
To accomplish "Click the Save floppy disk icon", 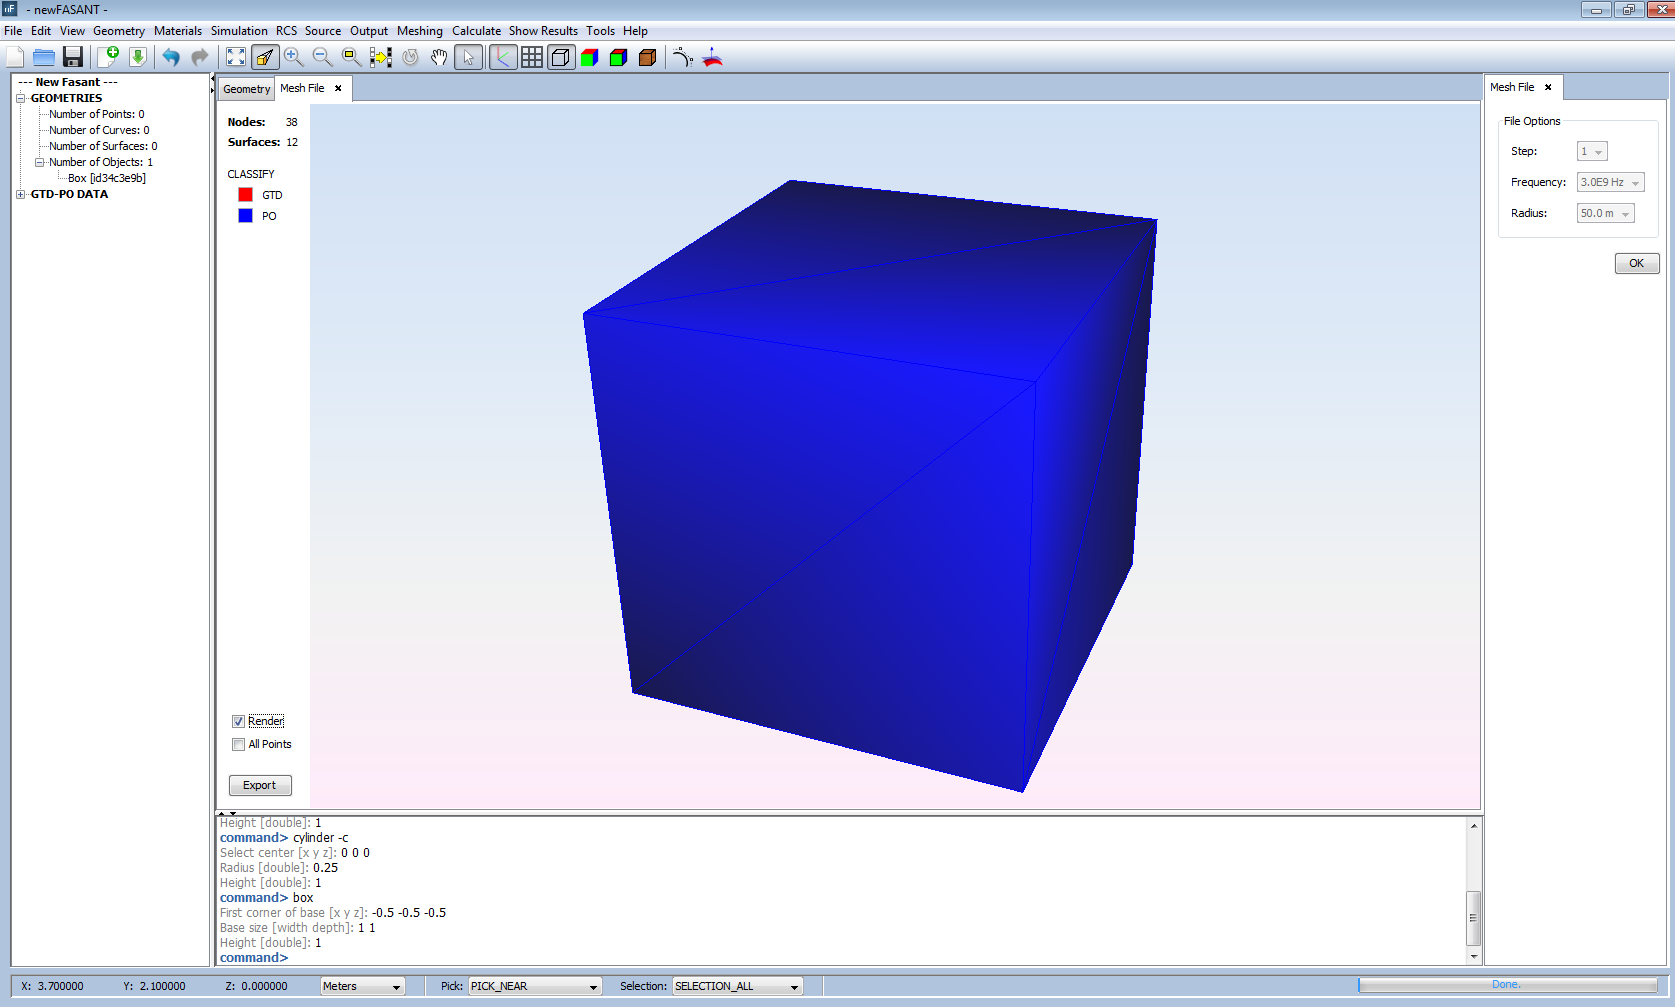I will 73,57.
